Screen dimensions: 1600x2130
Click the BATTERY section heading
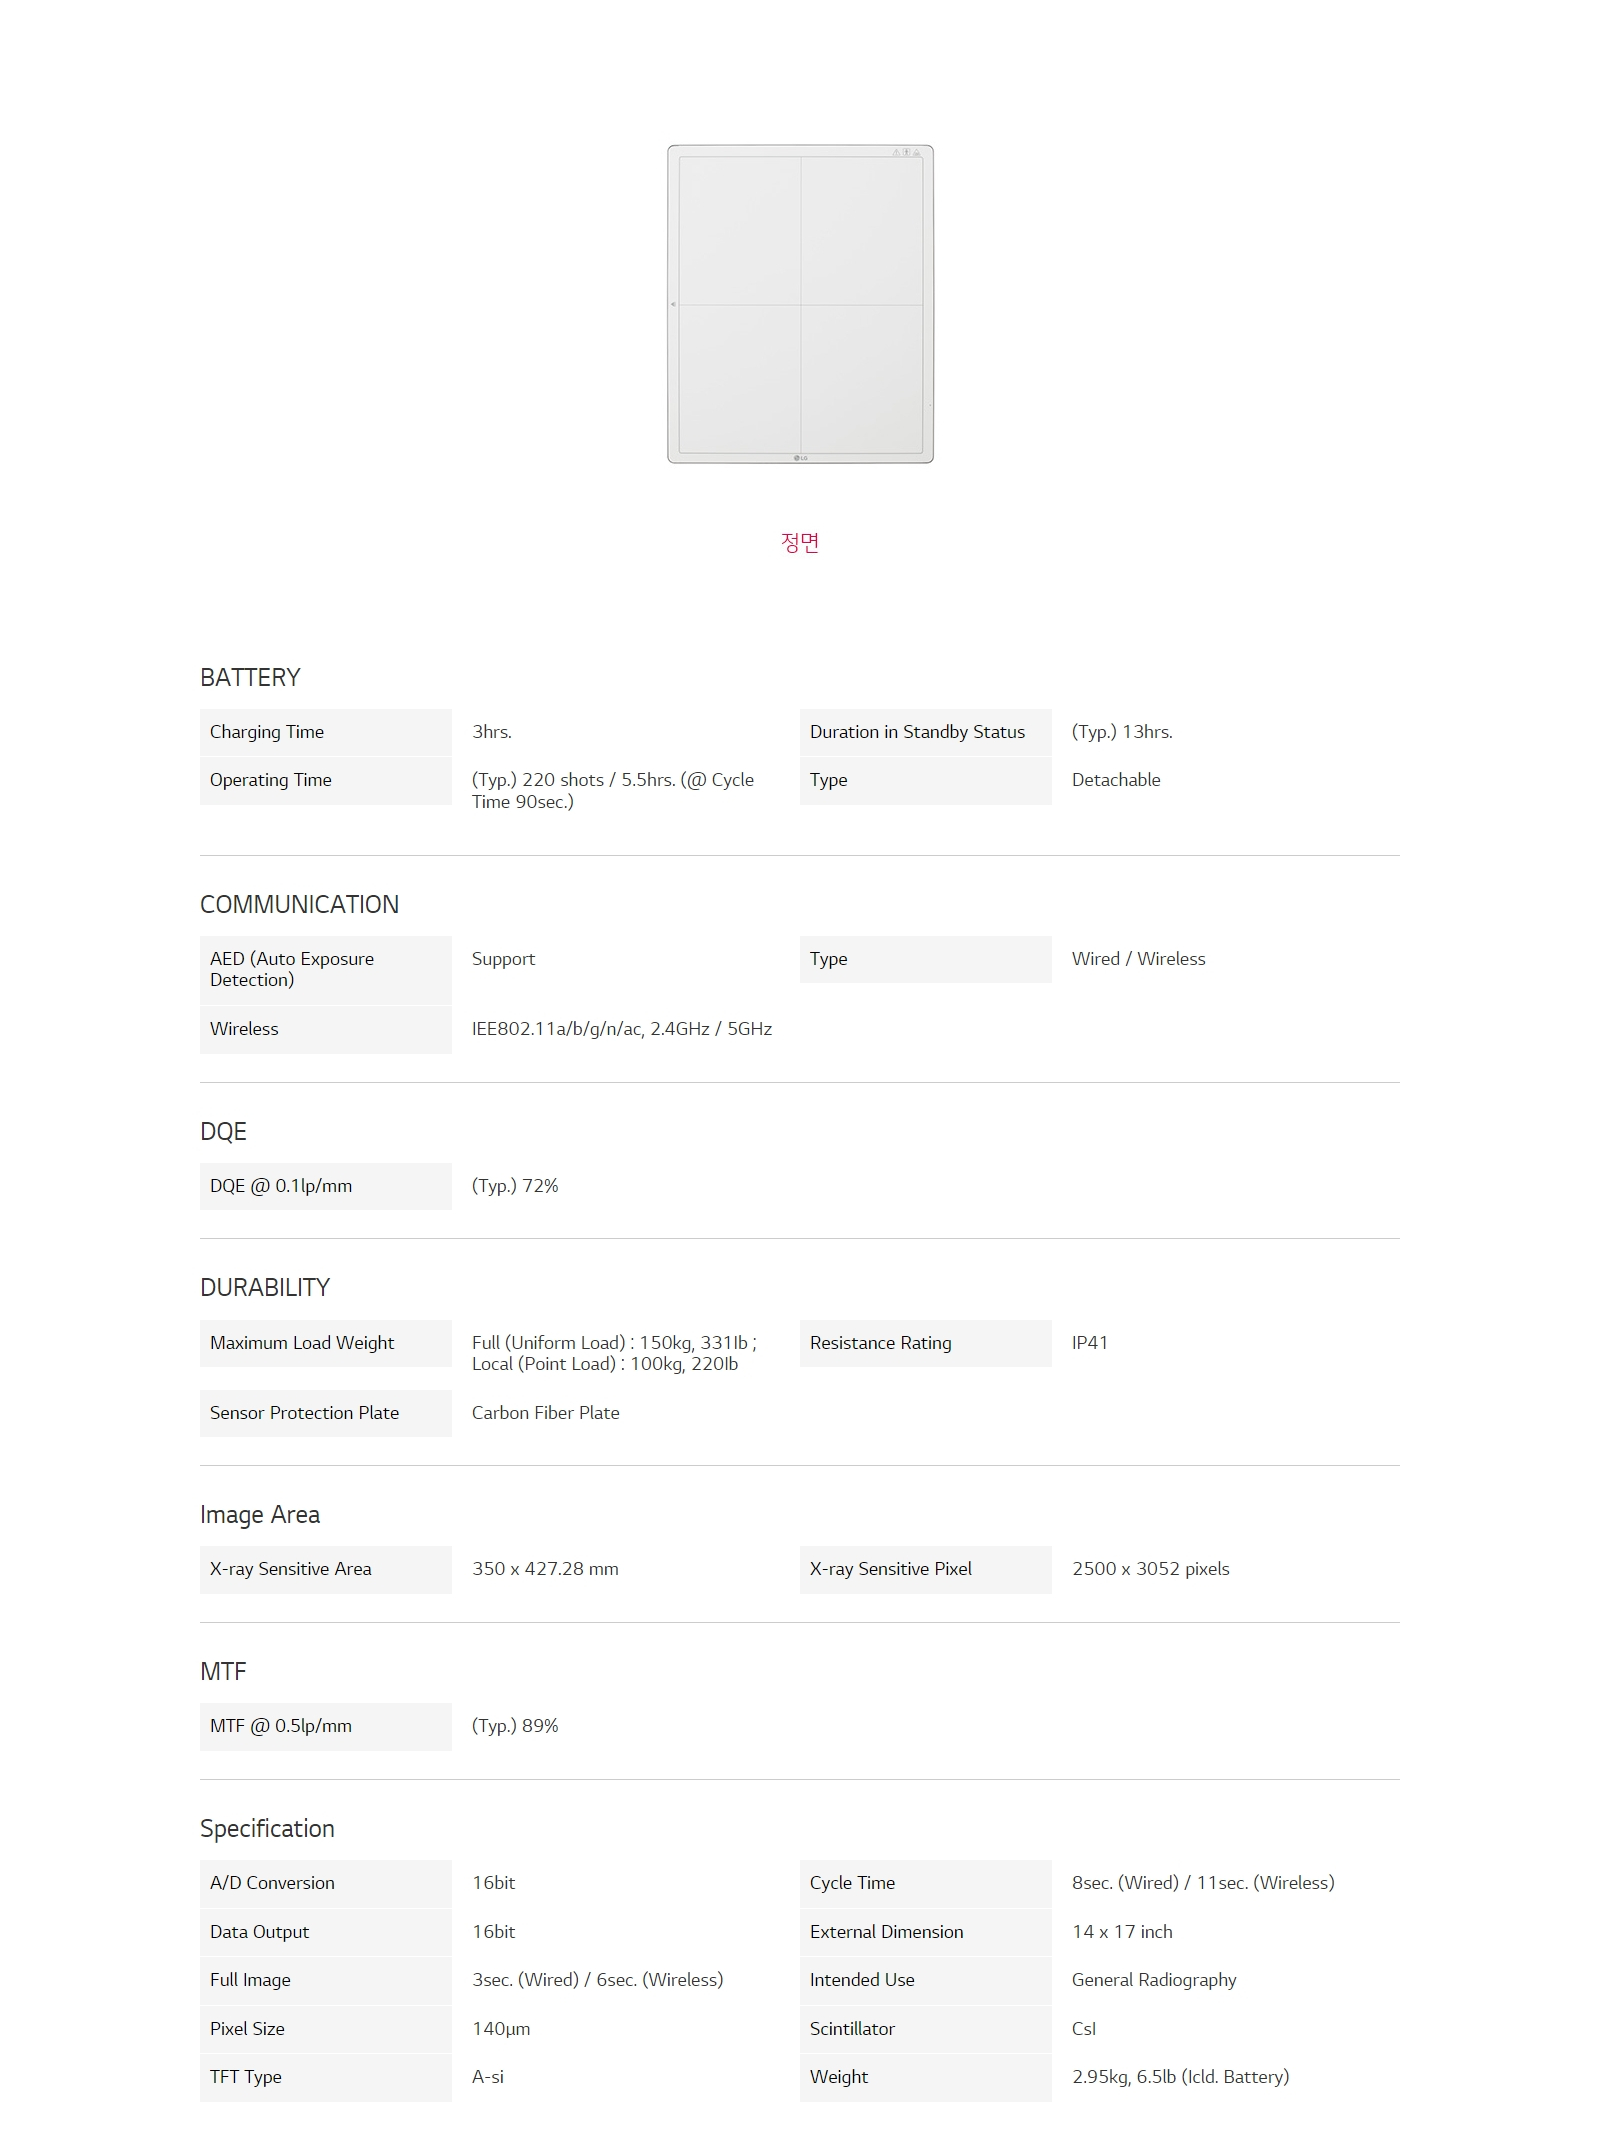point(250,677)
